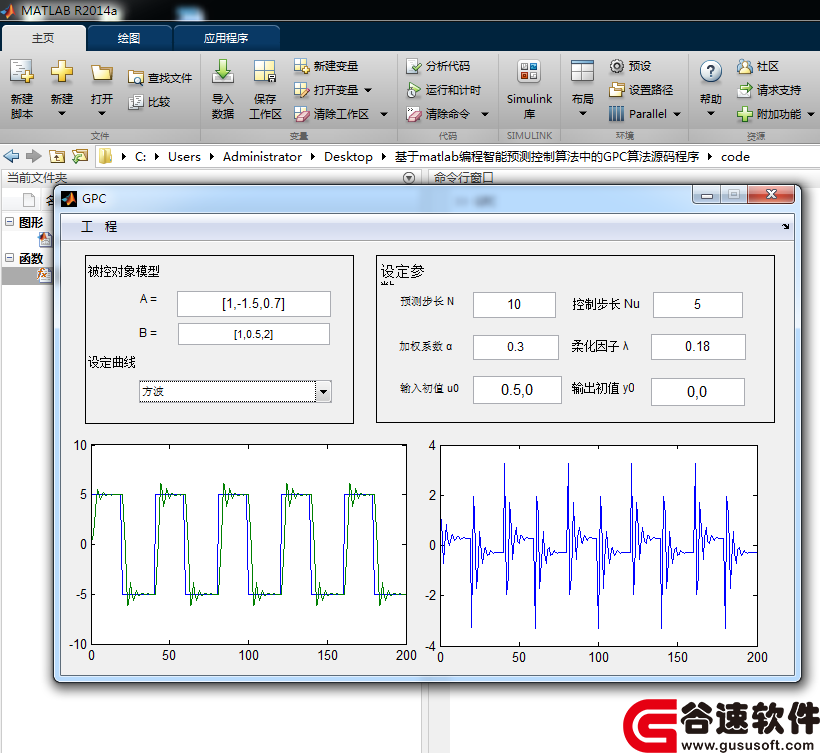Screen dimensions: 820x753
Task: Click Run and Time (运行和计时)
Action: pos(443,90)
